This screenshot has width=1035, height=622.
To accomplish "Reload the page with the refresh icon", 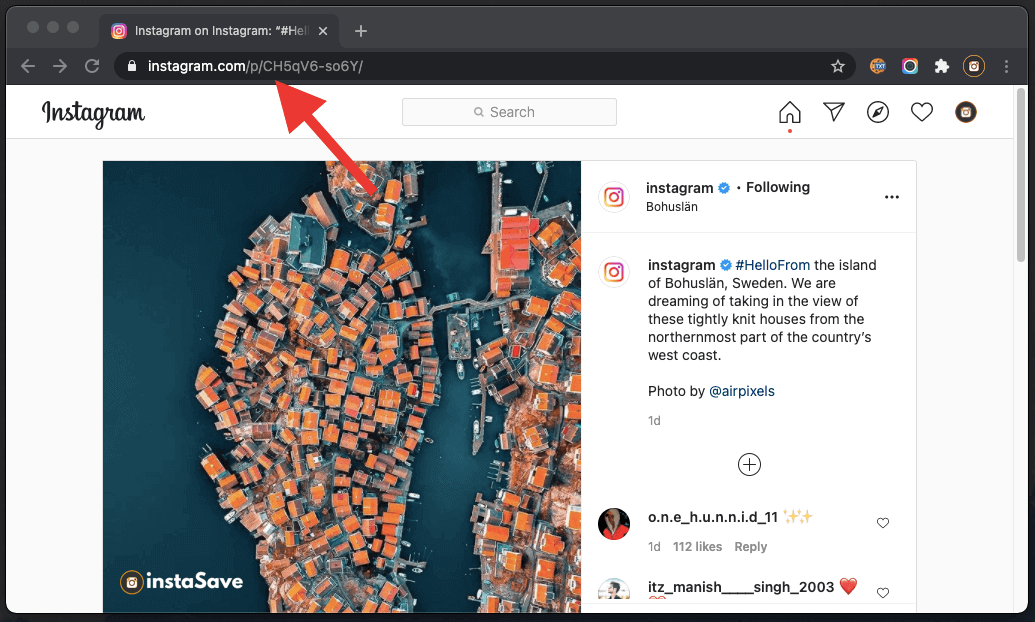I will tap(92, 65).
